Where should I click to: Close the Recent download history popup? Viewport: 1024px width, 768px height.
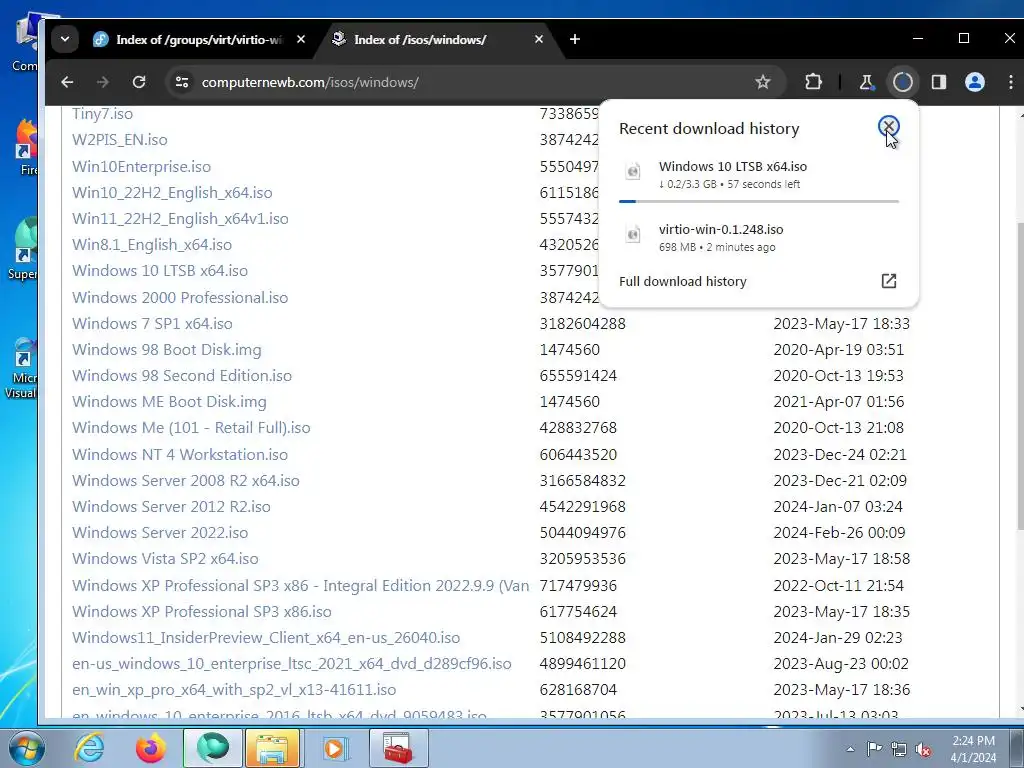tap(888, 126)
